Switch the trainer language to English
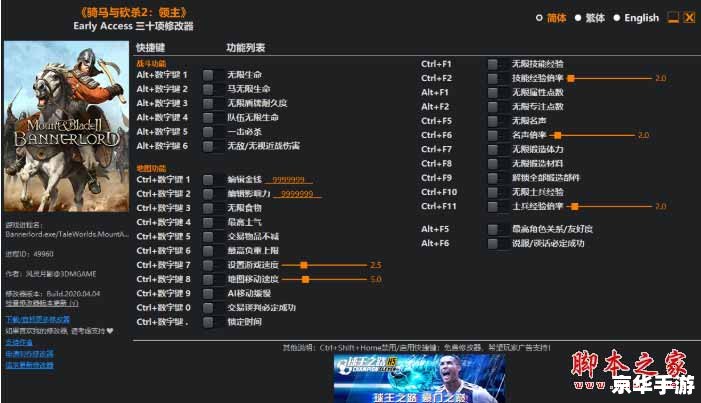701x403 pixels. [x=617, y=18]
